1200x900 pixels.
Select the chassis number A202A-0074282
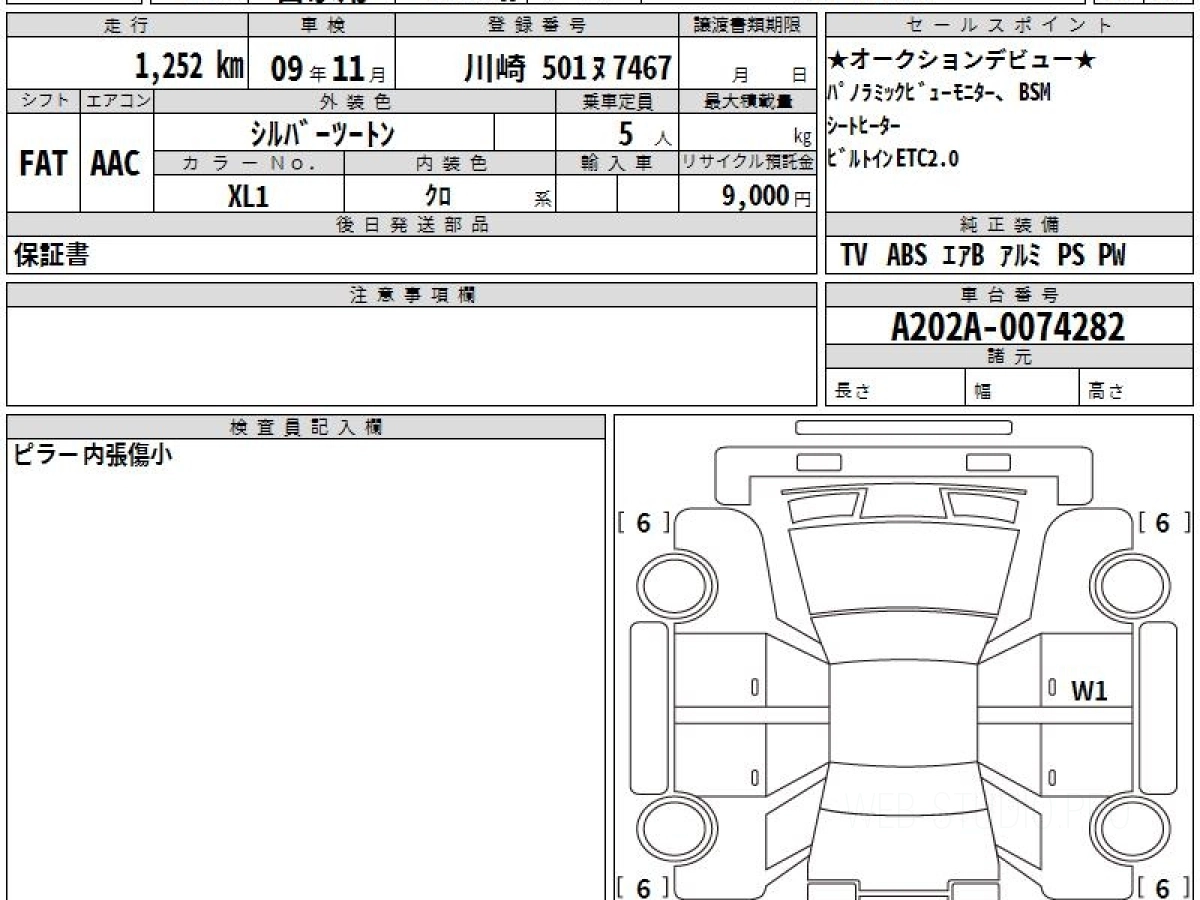tap(1008, 327)
